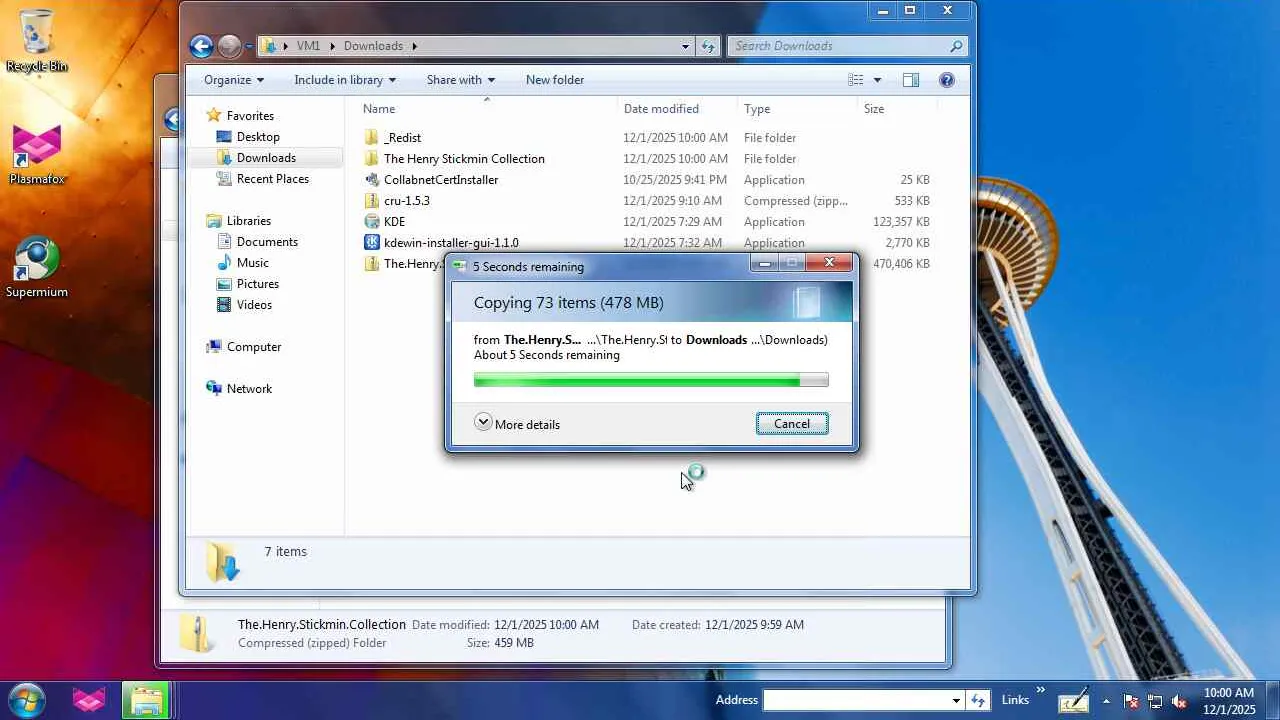Select the CollabnetCertInstaller application icon
Image resolution: width=1280 pixels, height=720 pixels.
pyautogui.click(x=372, y=180)
